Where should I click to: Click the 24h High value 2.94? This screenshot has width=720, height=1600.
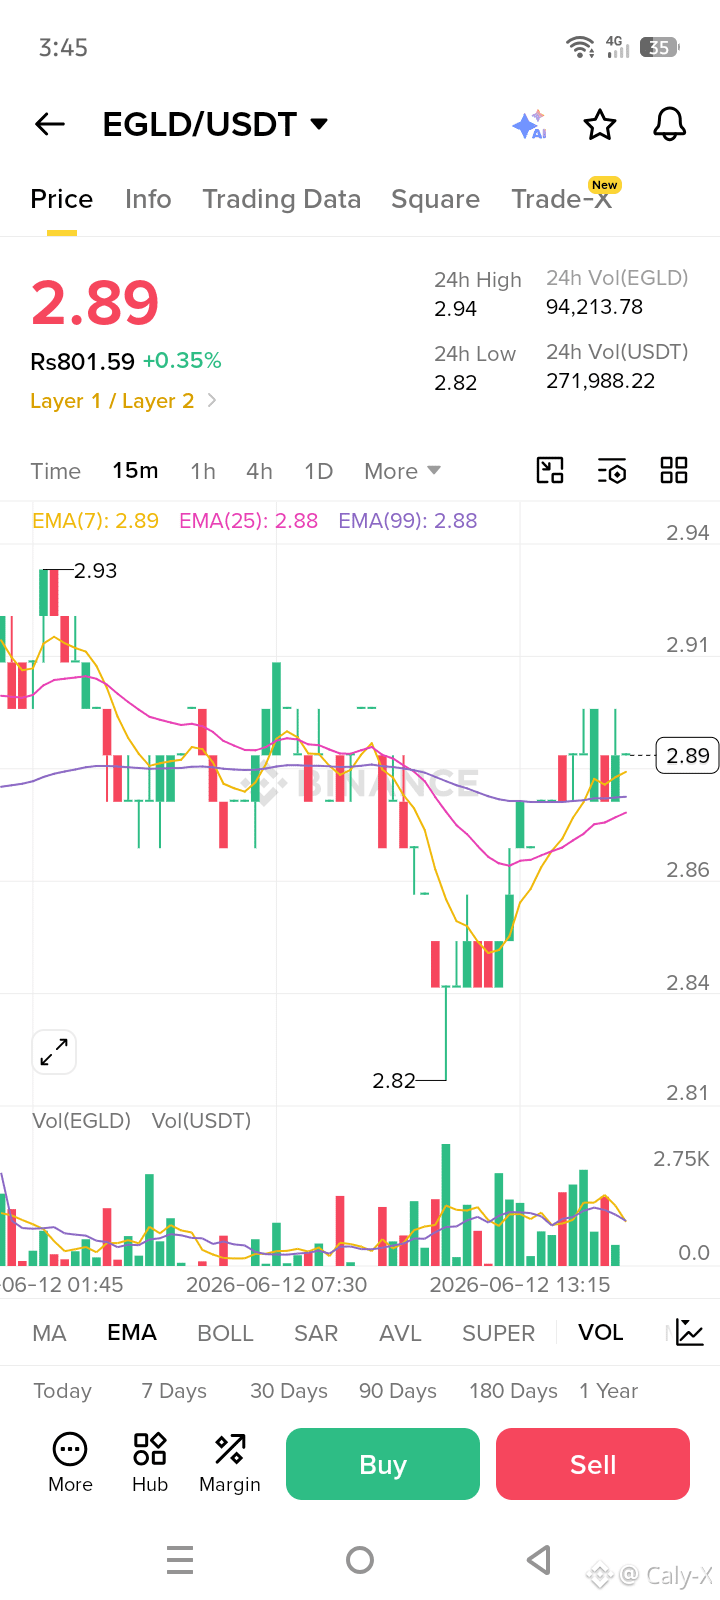tap(456, 309)
